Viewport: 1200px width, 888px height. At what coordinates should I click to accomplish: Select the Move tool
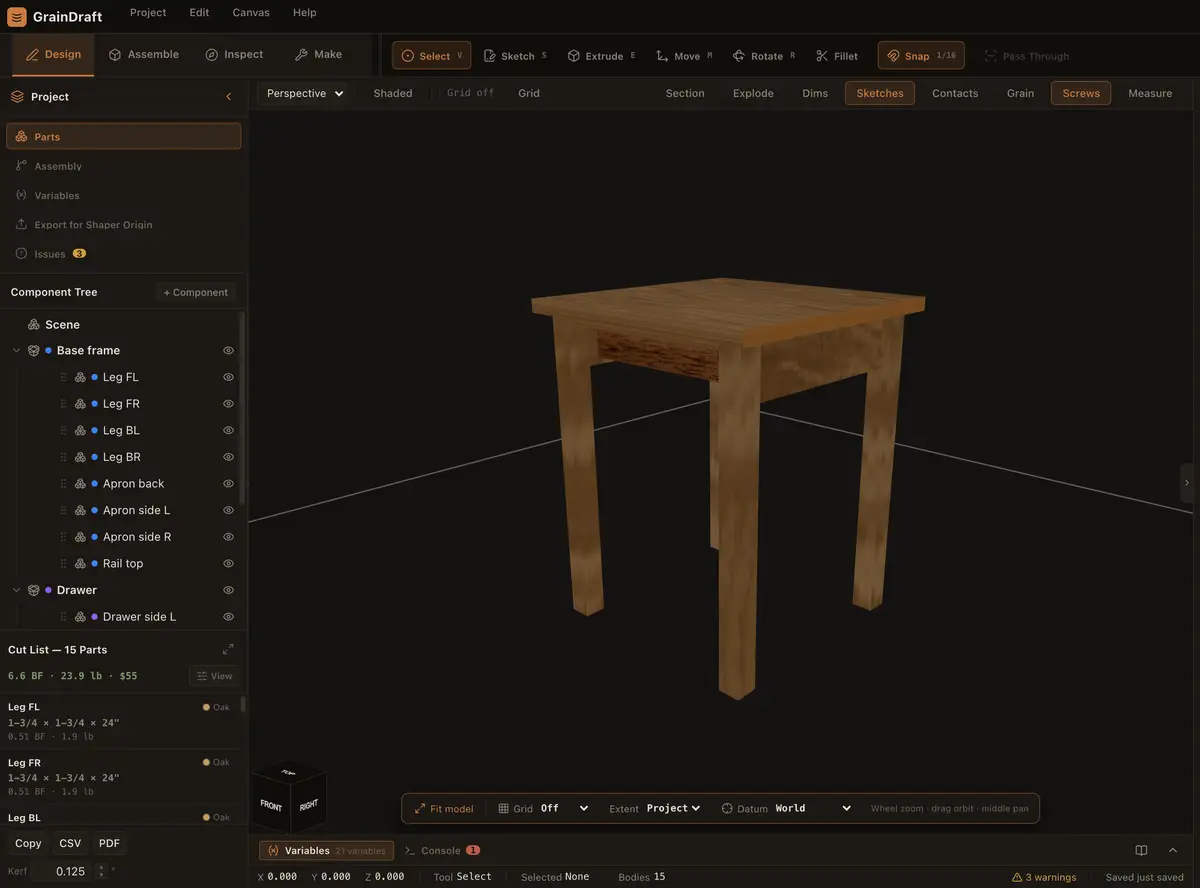click(x=684, y=56)
